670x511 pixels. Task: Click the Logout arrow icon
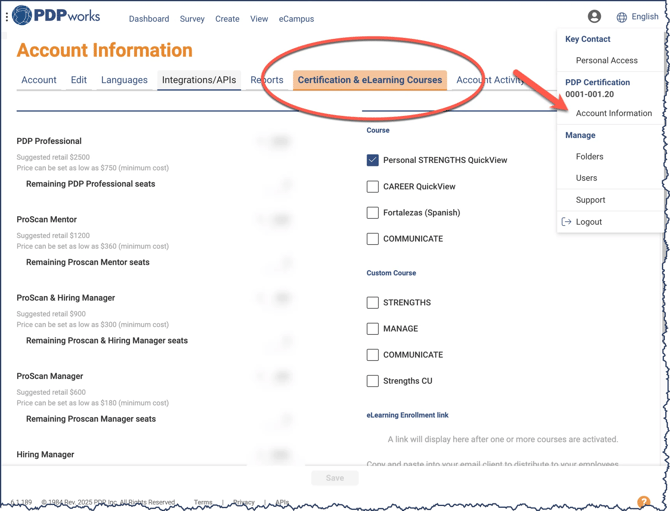point(566,222)
